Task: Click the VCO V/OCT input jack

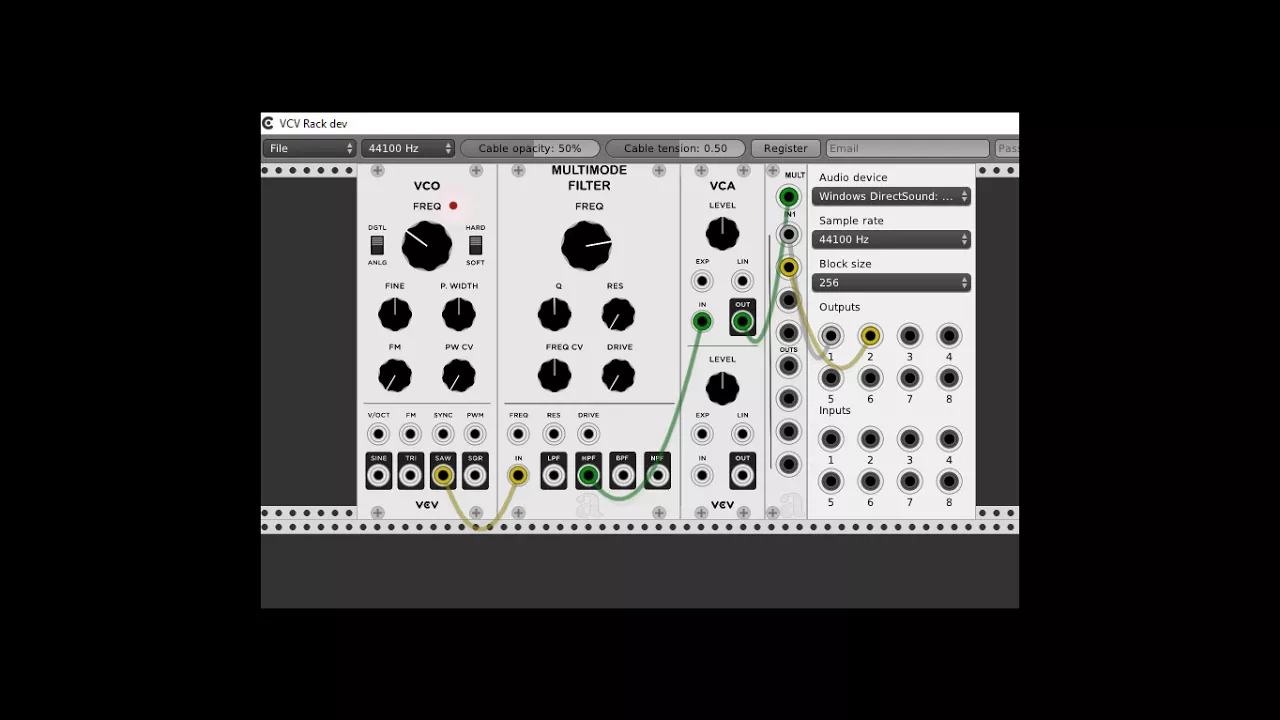Action: tap(378, 434)
